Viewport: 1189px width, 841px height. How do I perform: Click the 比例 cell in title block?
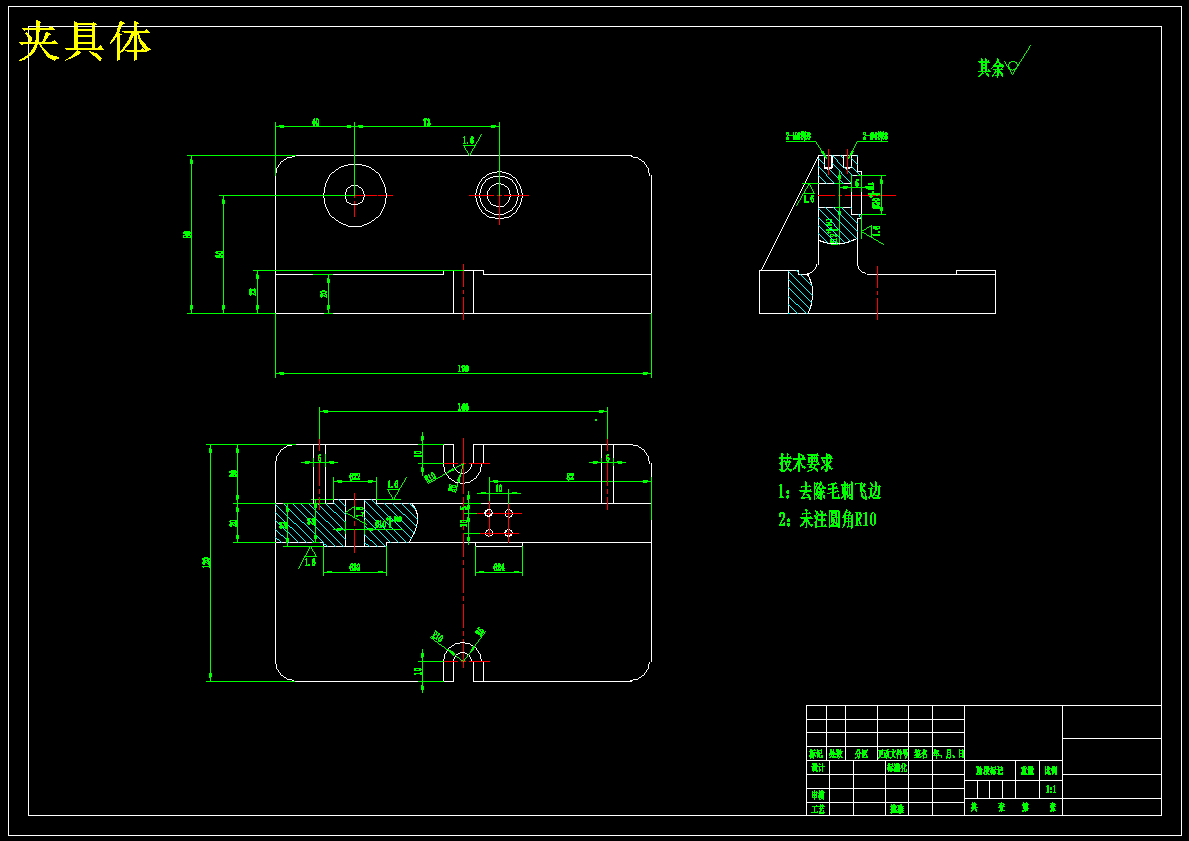tap(1050, 770)
